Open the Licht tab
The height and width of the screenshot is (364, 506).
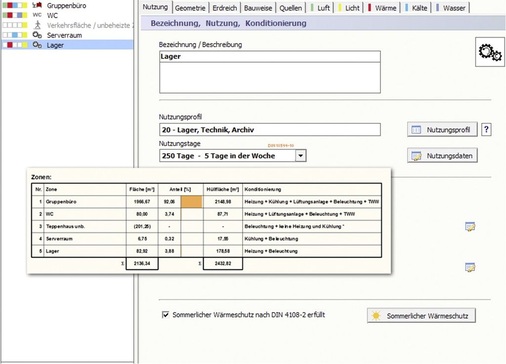click(349, 8)
